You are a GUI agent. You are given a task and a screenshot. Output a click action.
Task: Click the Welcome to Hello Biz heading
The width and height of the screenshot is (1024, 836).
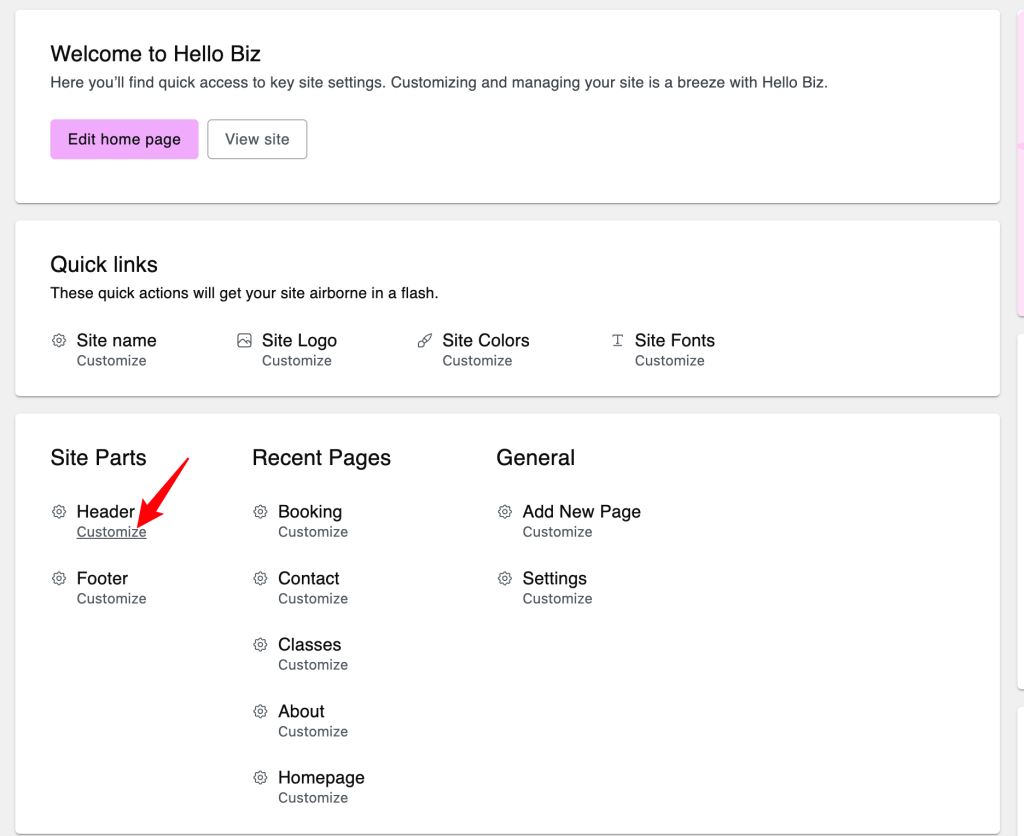(155, 54)
